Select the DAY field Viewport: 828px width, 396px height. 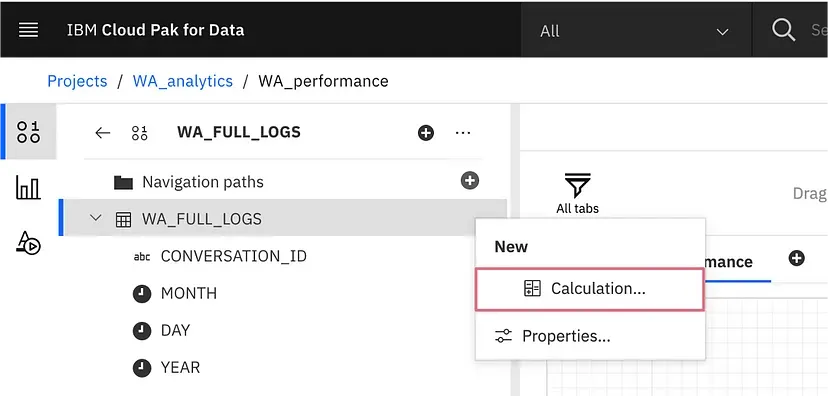[x=175, y=331]
